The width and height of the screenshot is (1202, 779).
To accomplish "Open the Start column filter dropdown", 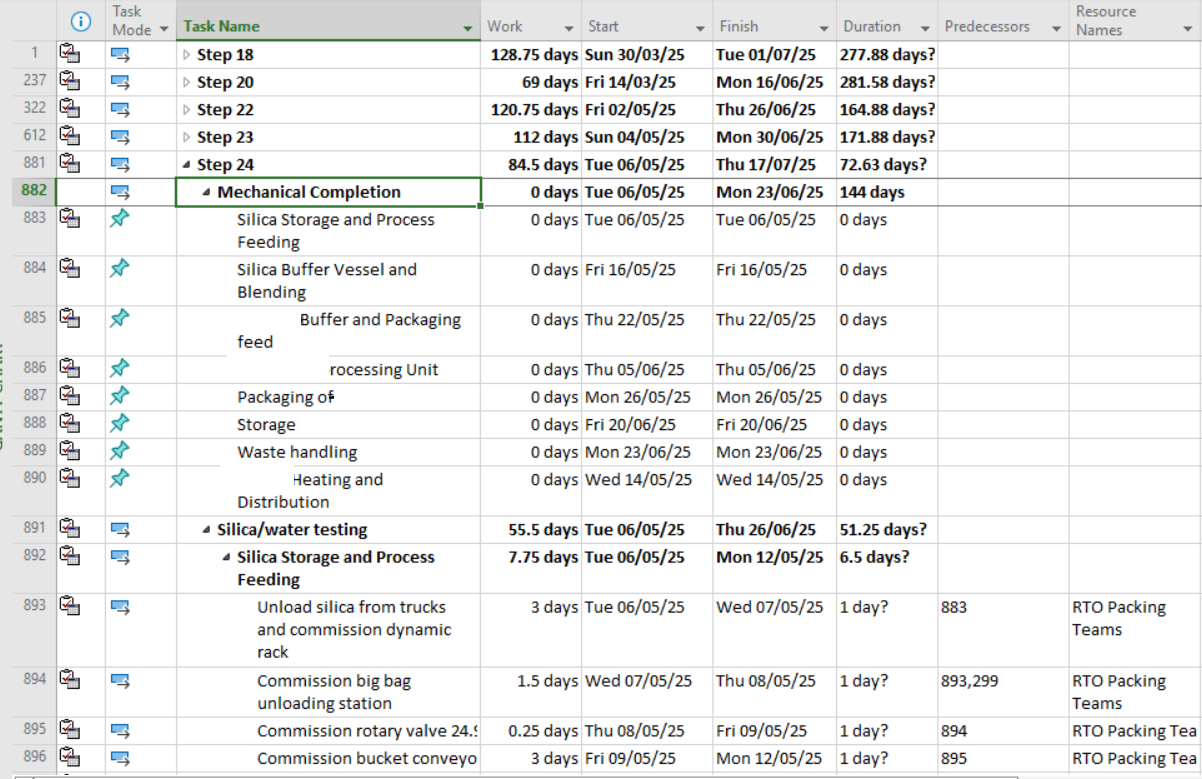I will tap(701, 28).
